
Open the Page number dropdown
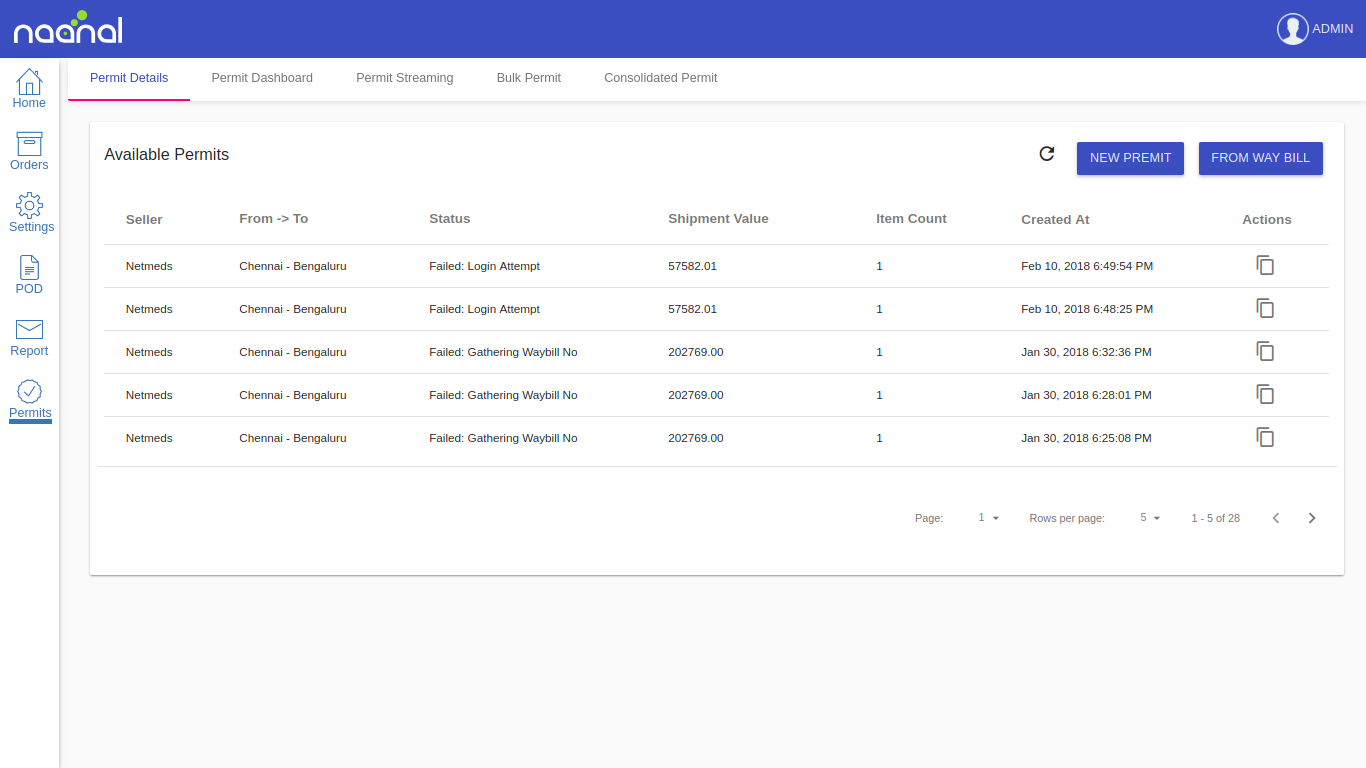[x=988, y=517]
